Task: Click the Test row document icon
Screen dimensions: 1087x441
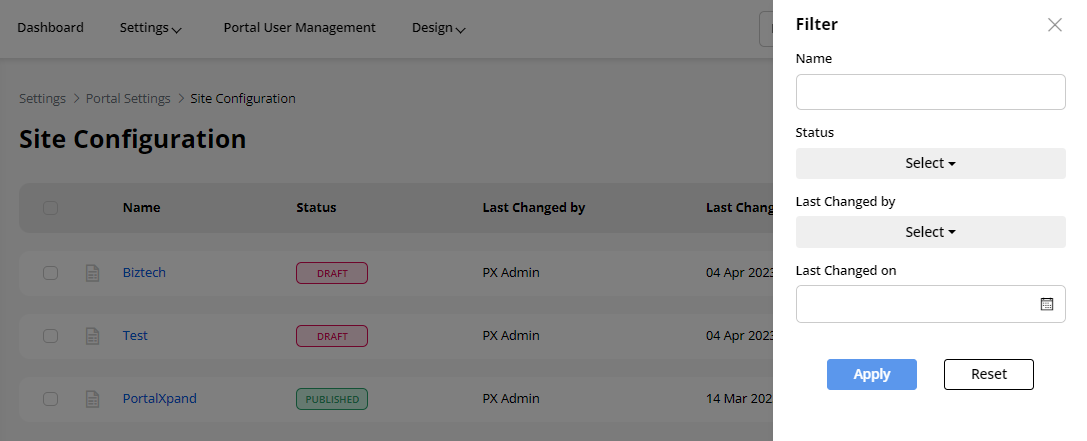Action: (x=92, y=336)
